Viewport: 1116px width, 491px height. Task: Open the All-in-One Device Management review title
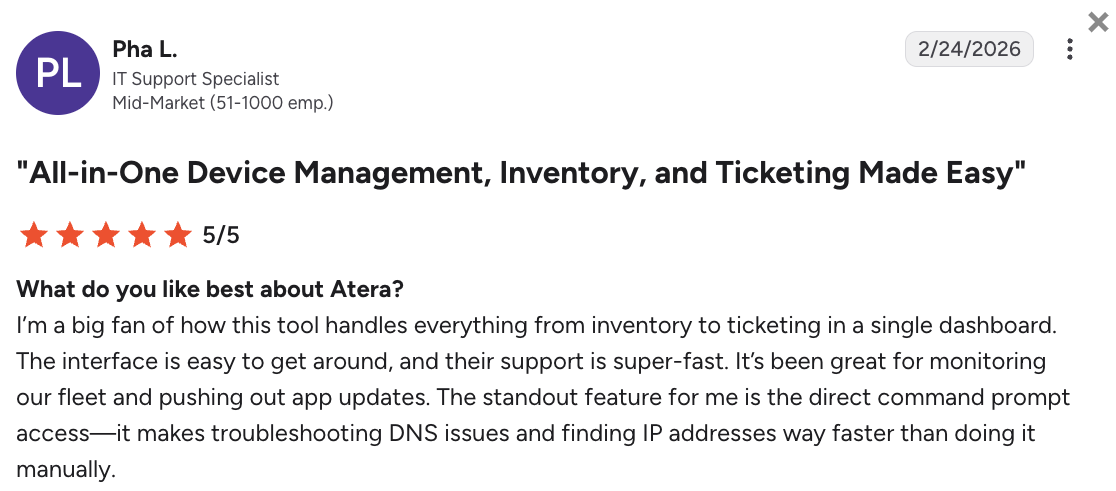[x=521, y=173]
